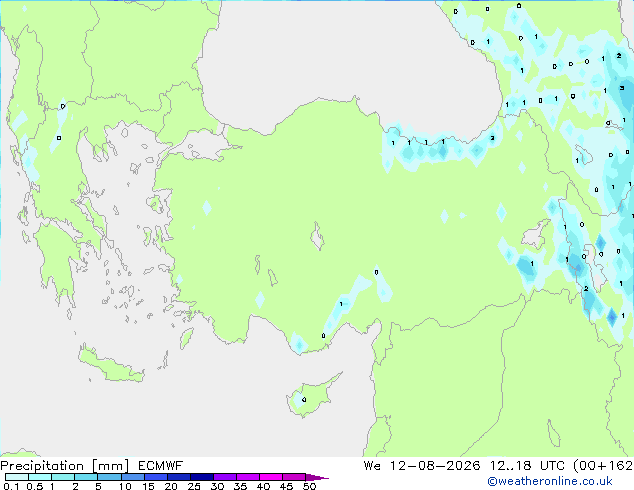Click the legend value "0.1"
The height and width of the screenshot is (490, 634).
tap(11, 486)
